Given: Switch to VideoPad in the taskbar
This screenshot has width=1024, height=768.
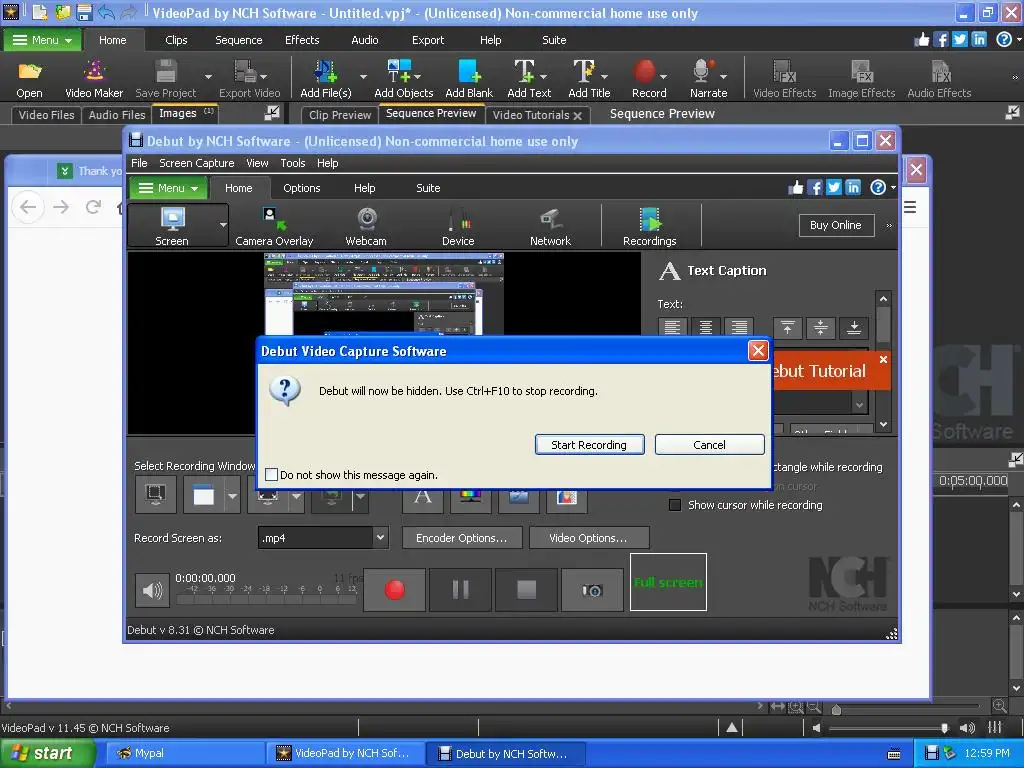Looking at the screenshot, I should tap(344, 754).
